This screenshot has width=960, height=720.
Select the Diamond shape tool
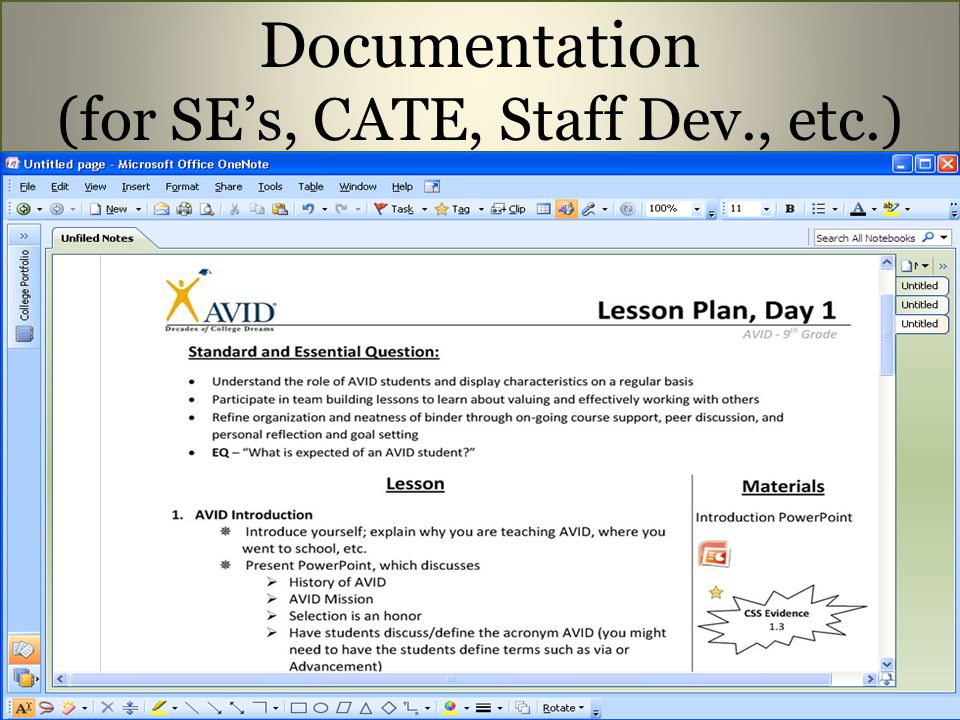[x=389, y=708]
